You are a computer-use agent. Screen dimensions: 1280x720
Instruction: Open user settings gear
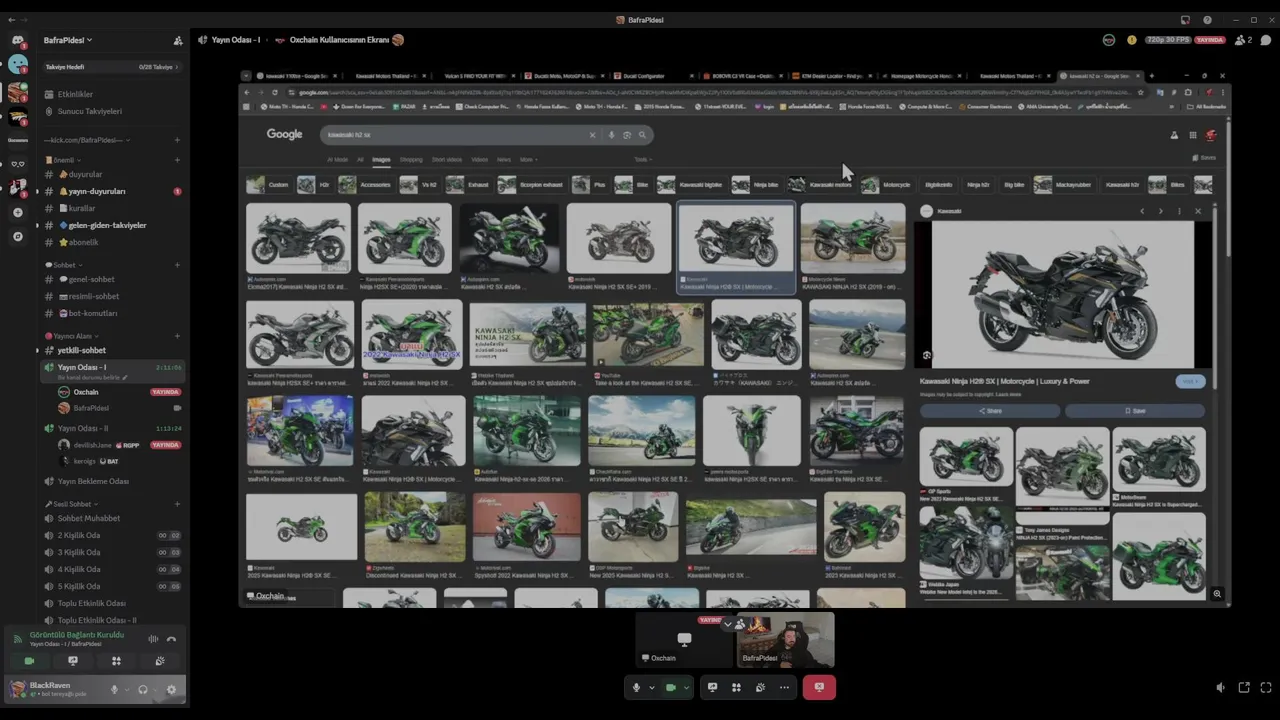pos(171,689)
